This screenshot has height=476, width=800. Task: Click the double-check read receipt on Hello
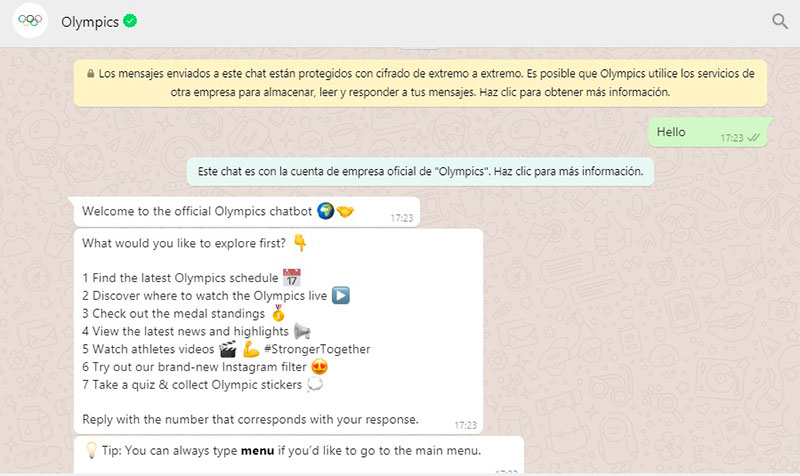pyautogui.click(x=754, y=137)
